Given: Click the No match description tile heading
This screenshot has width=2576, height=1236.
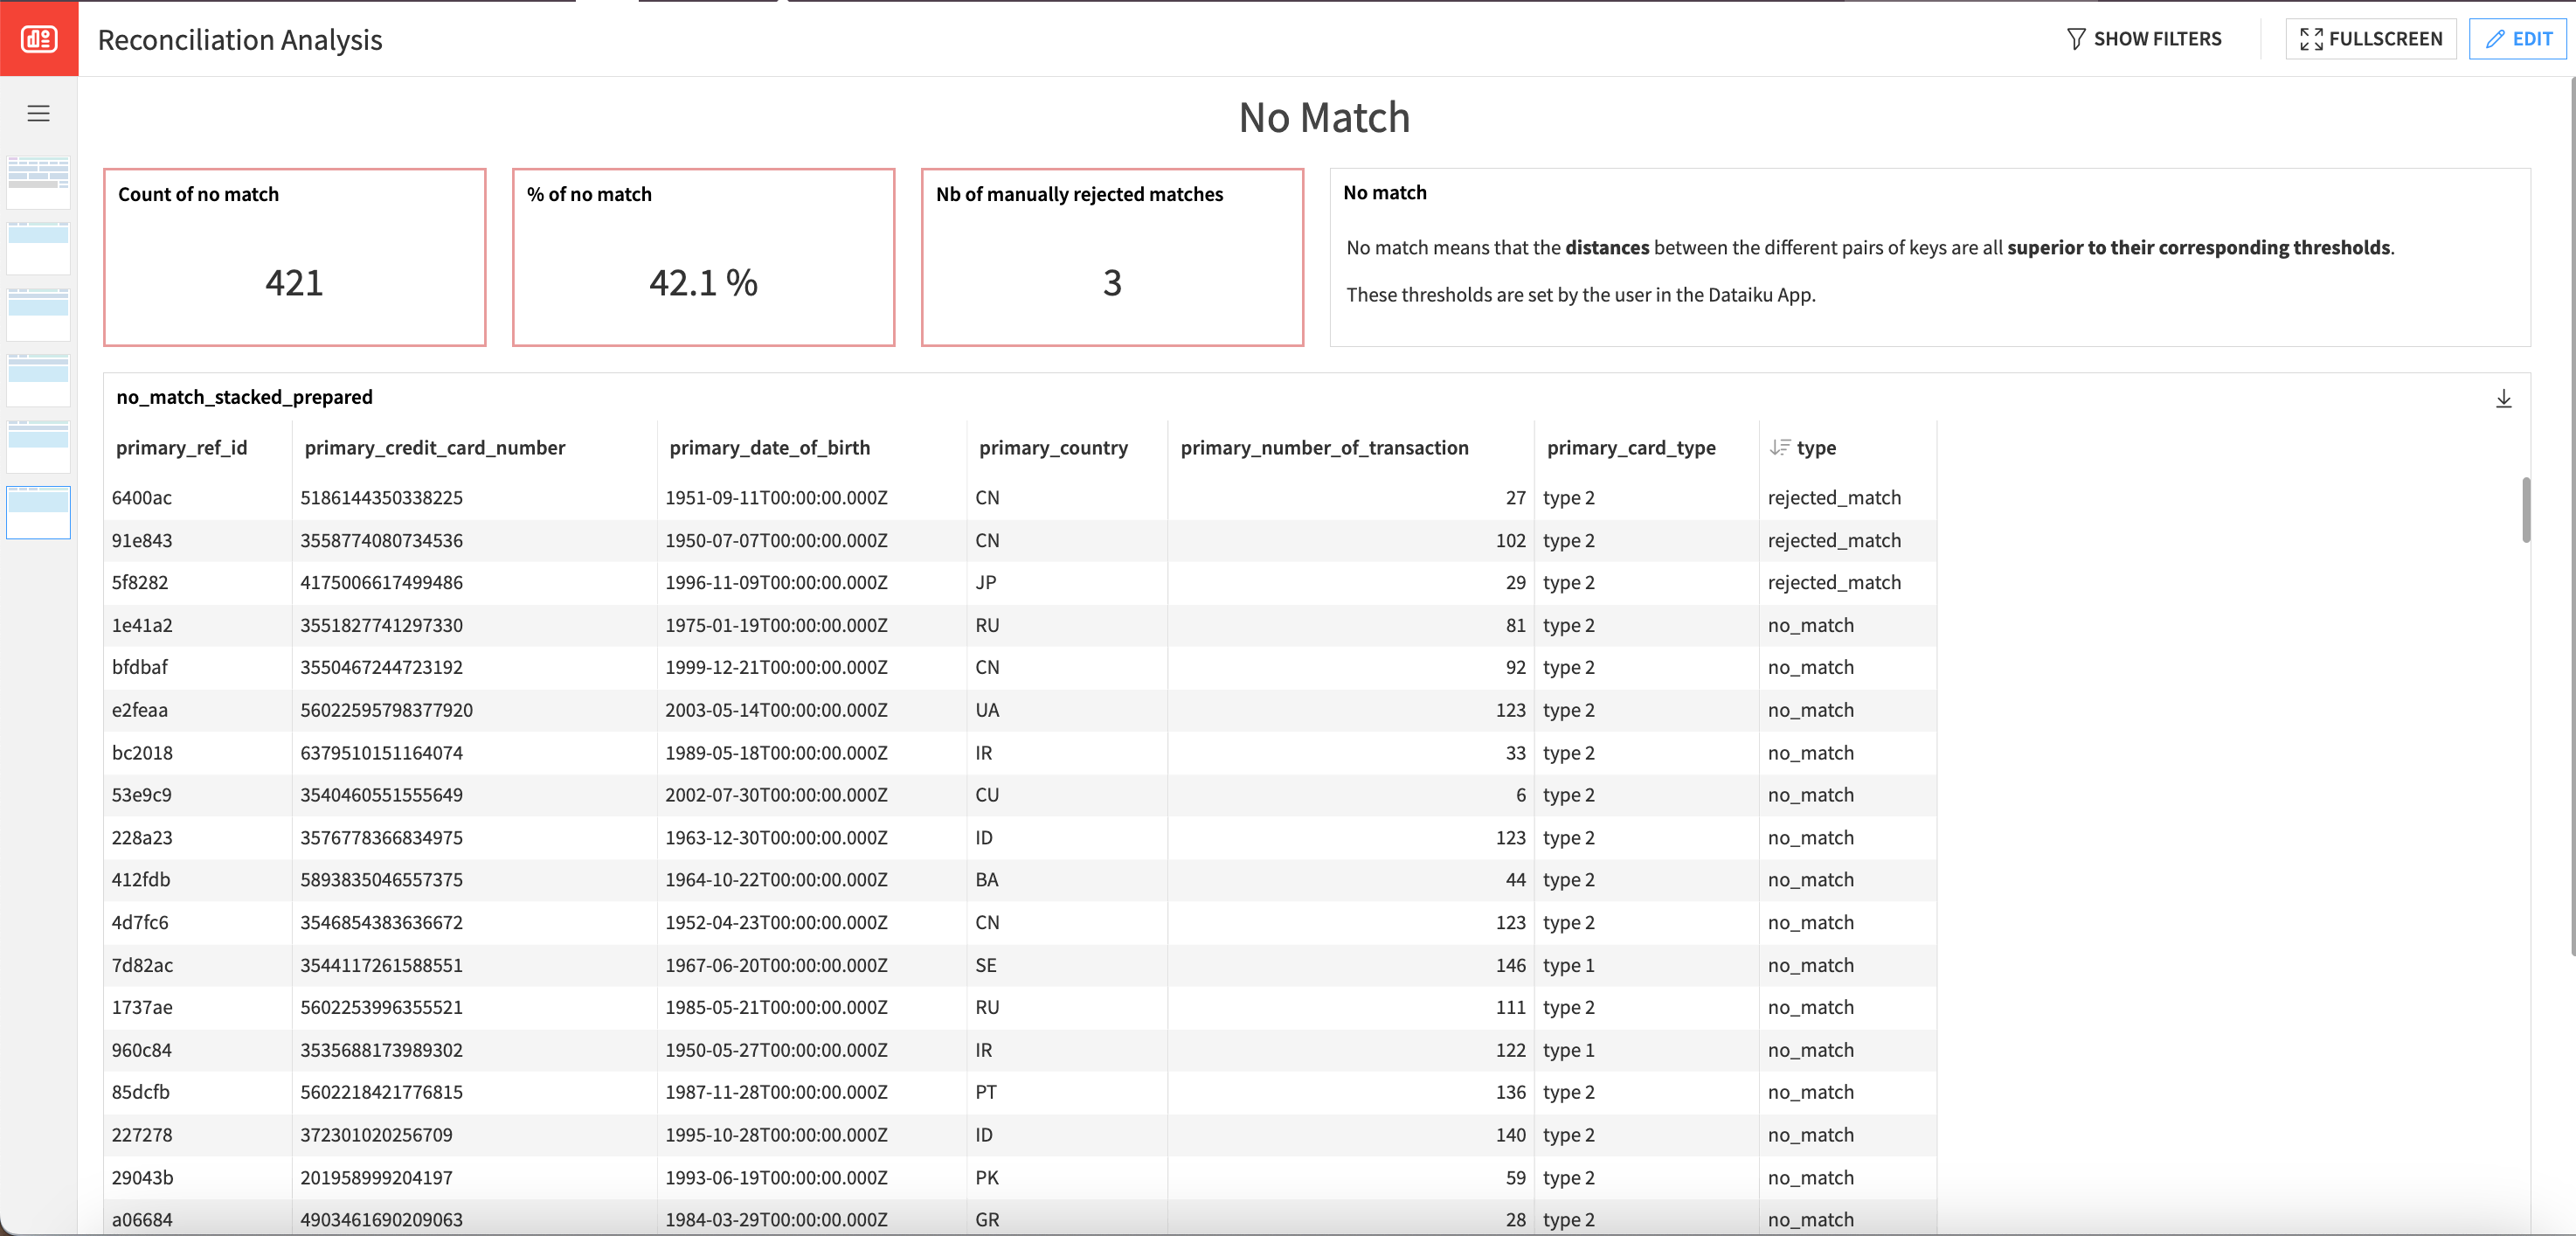Looking at the screenshot, I should click(x=1385, y=192).
